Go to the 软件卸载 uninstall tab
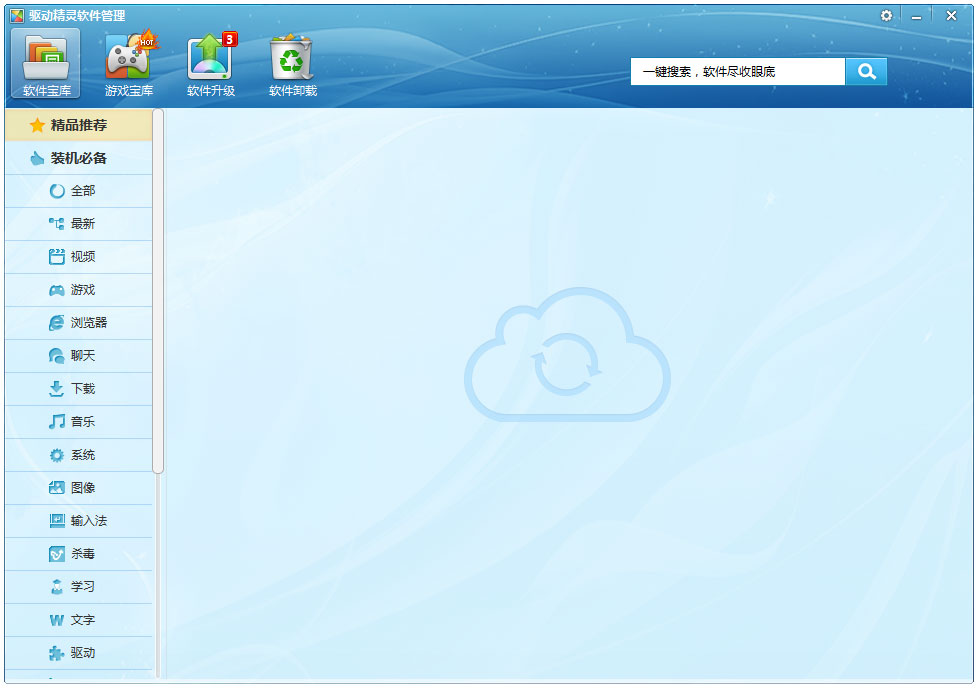Viewport: 979px width, 688px height. [293, 63]
